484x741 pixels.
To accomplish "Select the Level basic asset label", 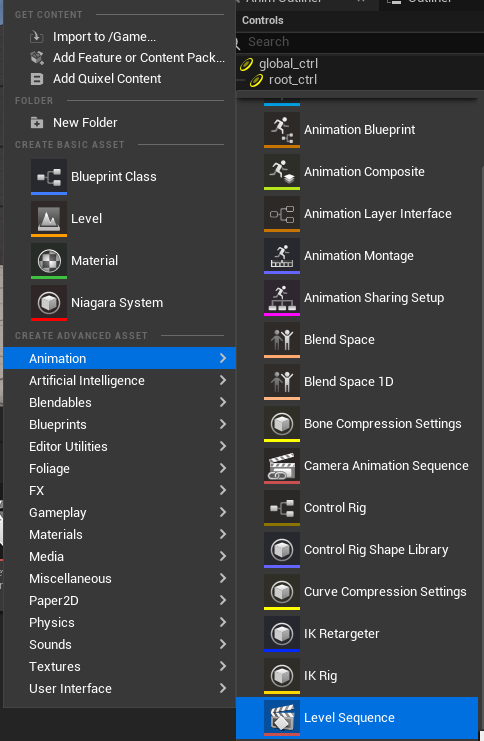I will [86, 219].
